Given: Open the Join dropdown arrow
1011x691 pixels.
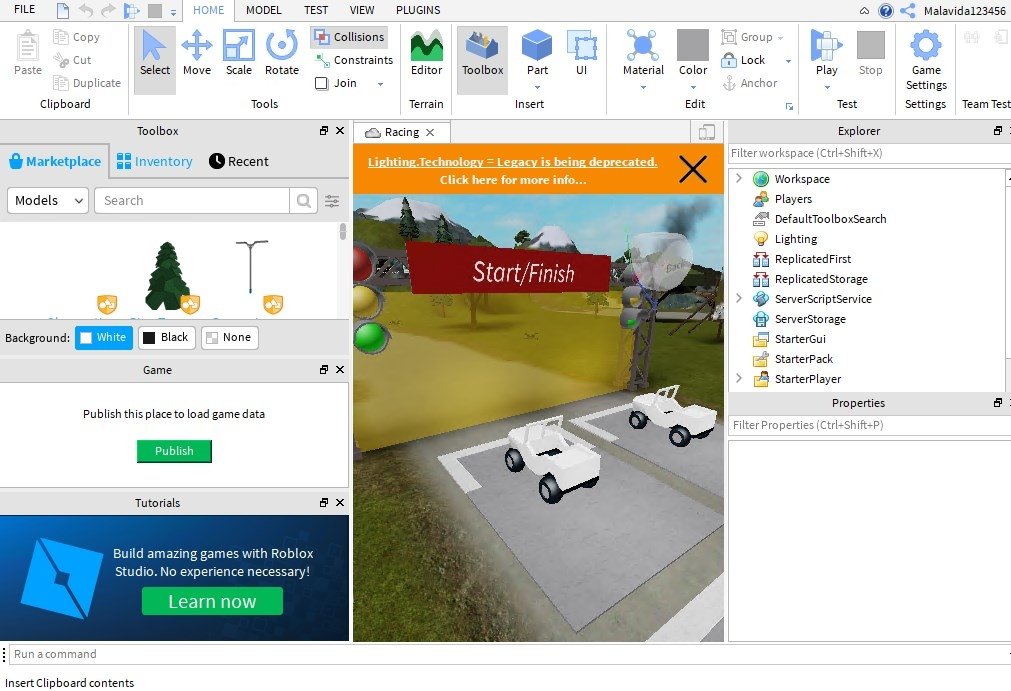Looking at the screenshot, I should [x=380, y=84].
